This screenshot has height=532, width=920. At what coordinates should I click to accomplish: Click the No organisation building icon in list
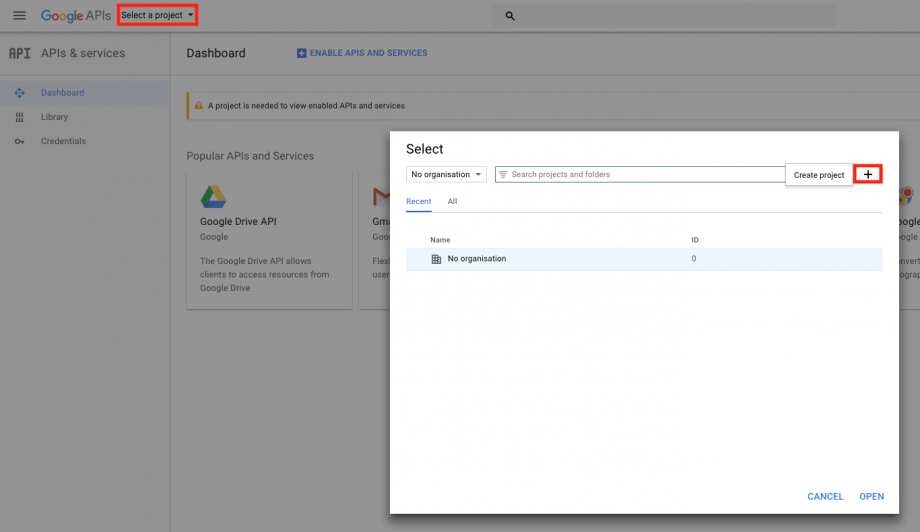(435, 259)
